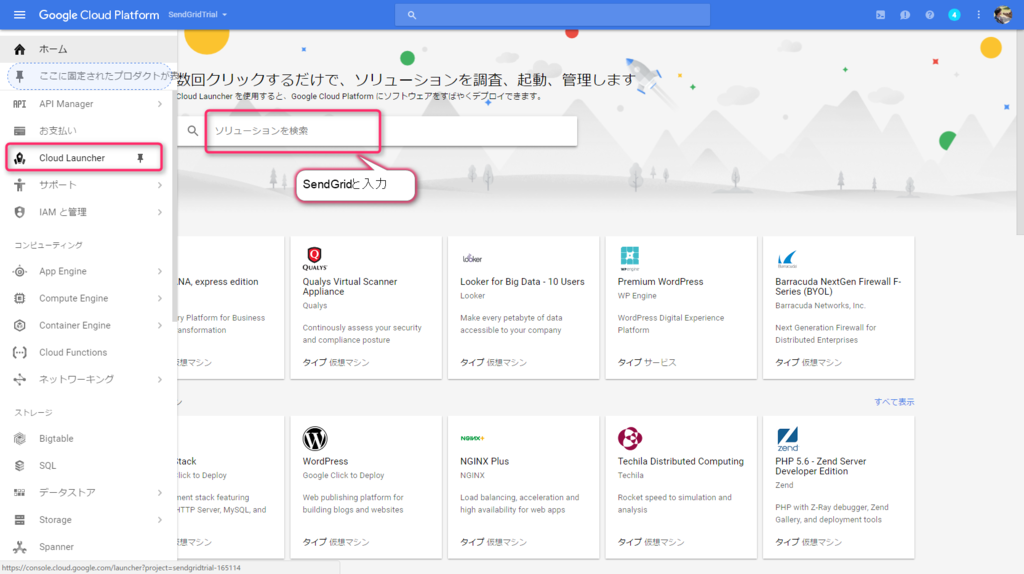Open Premium WordPress card
This screenshot has height=574, width=1024.
[680, 308]
